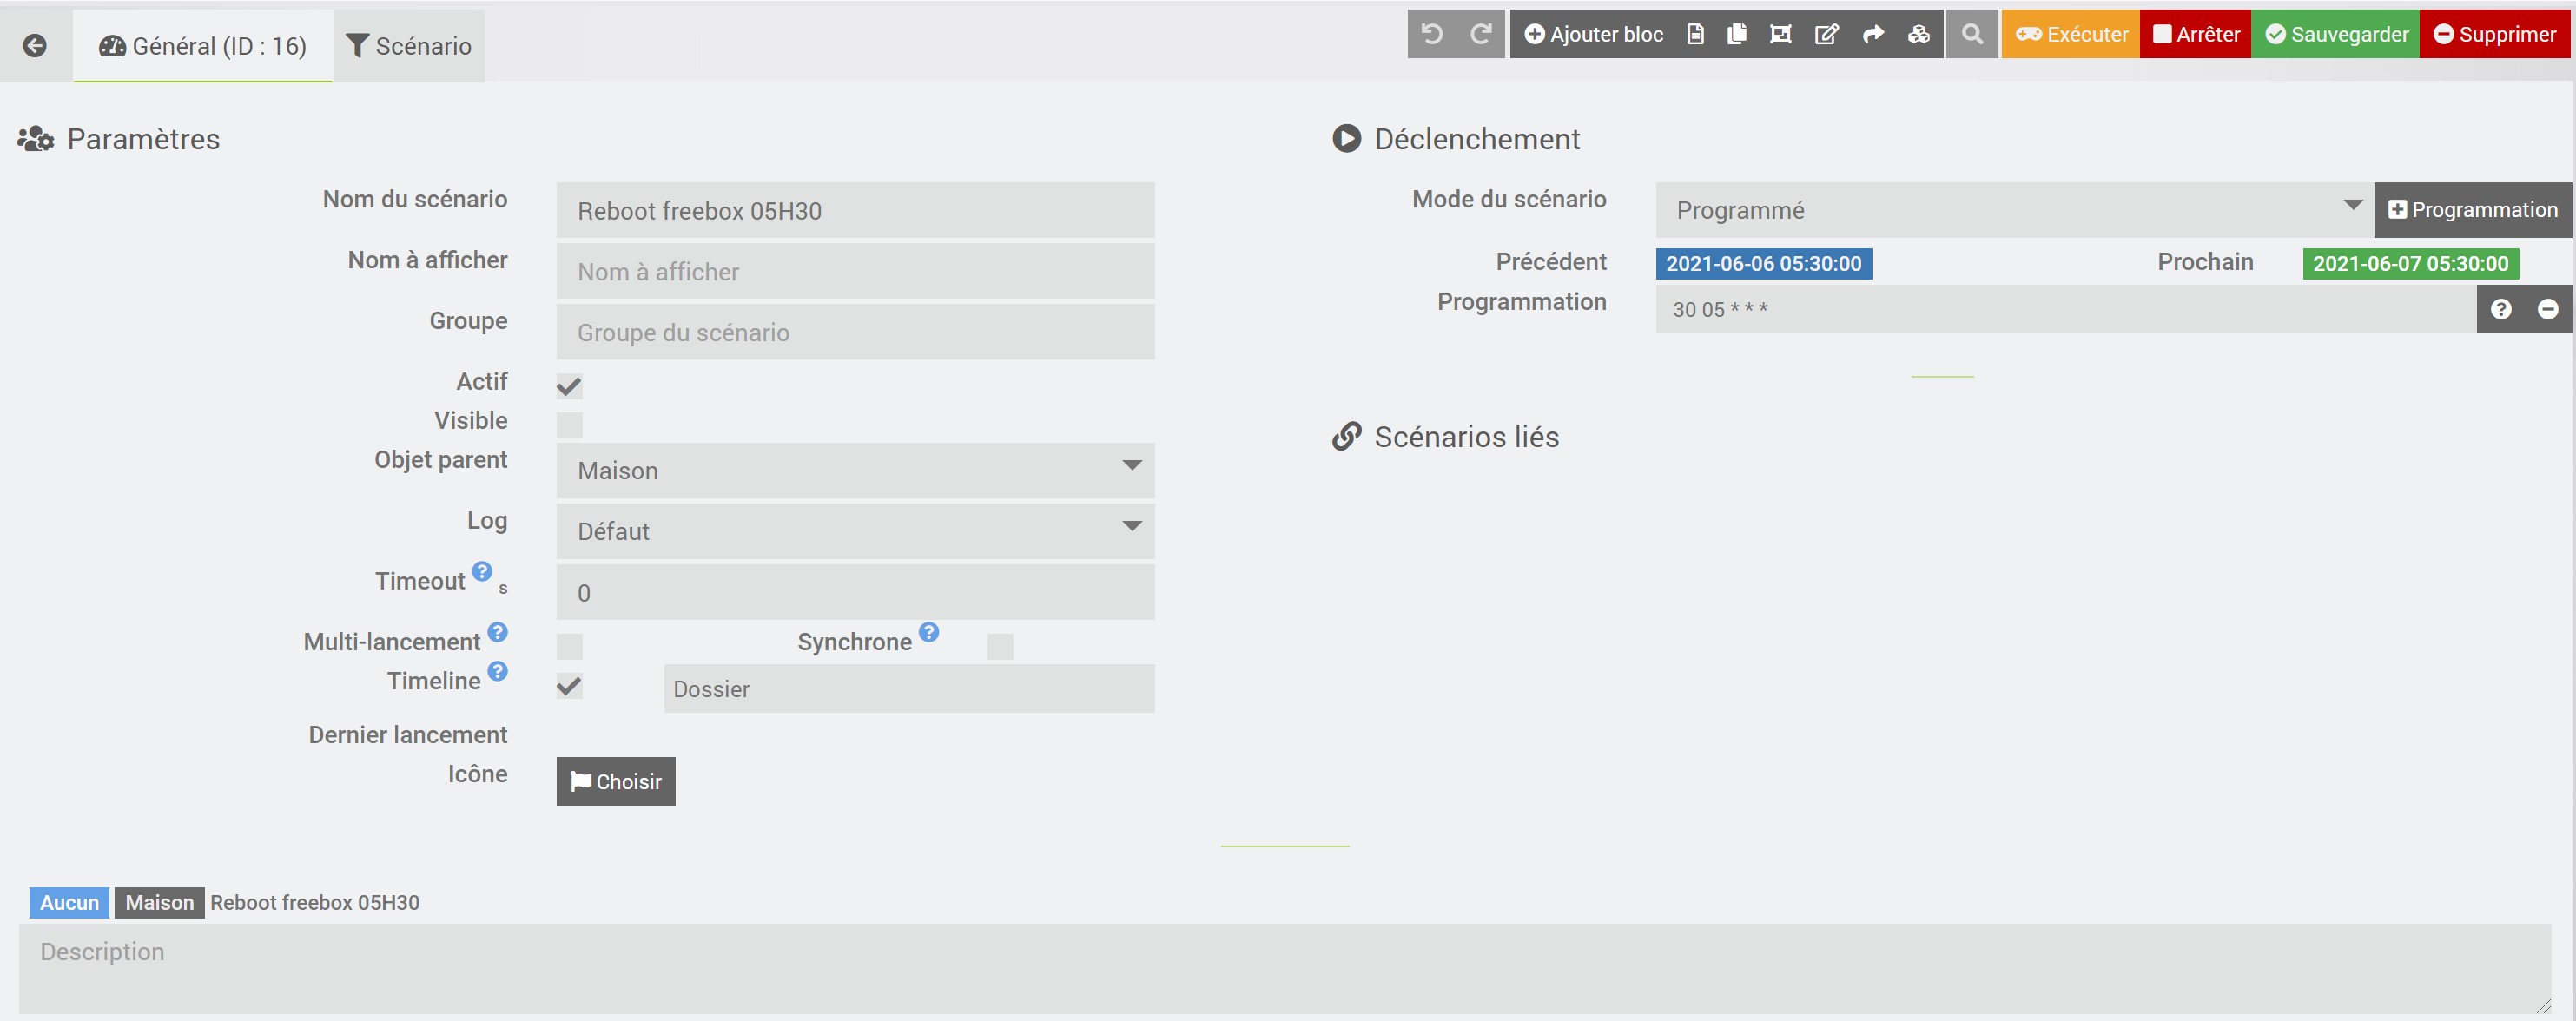Switch to the Général (ID : 16) tab
This screenshot has height=1021, width=2576.
pyautogui.click(x=203, y=46)
